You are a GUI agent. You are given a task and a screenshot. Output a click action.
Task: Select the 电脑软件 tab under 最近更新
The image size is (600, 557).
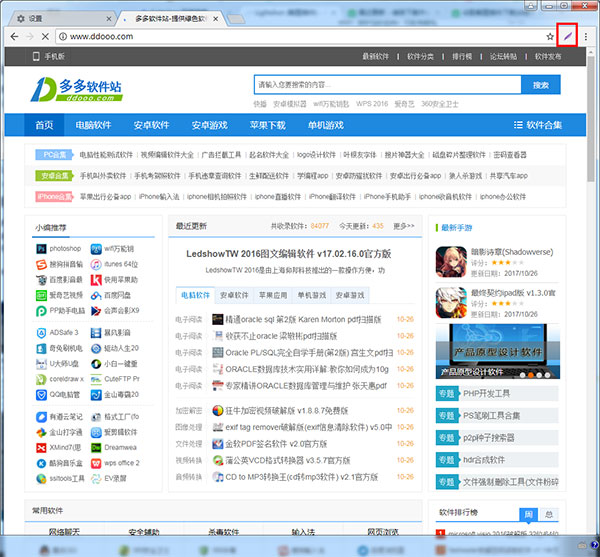196,295
